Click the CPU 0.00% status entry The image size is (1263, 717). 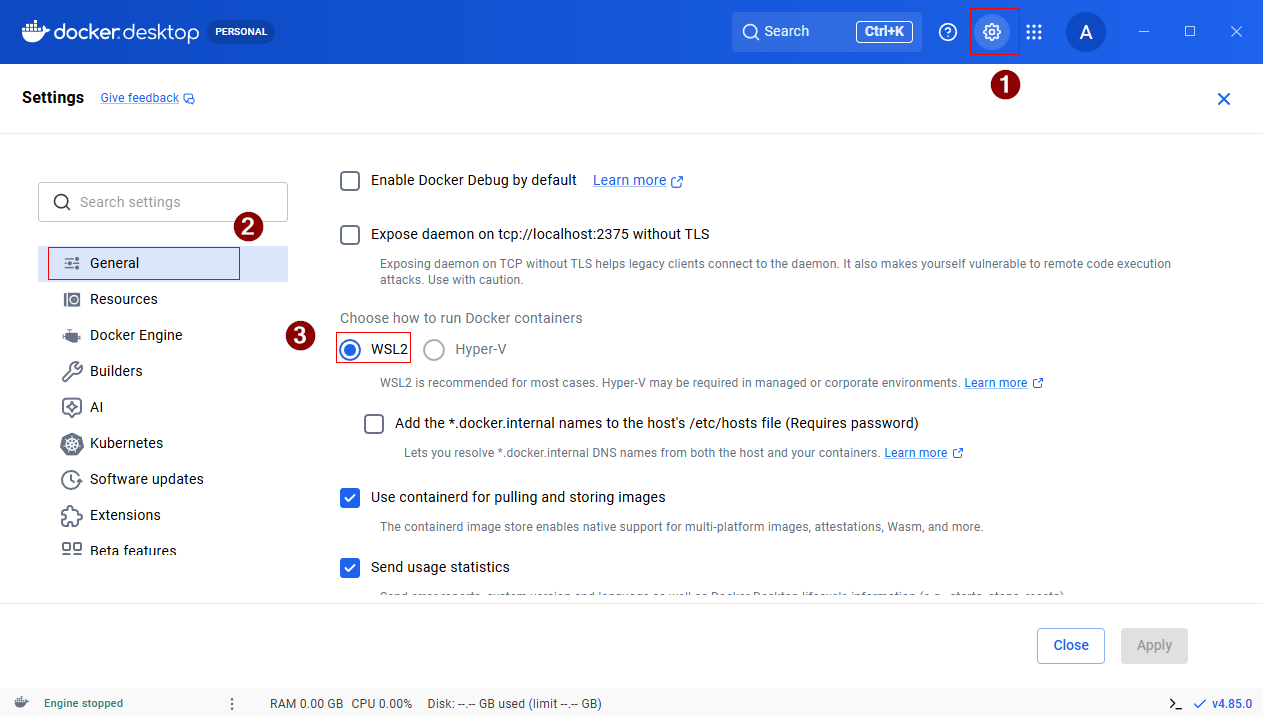point(382,704)
